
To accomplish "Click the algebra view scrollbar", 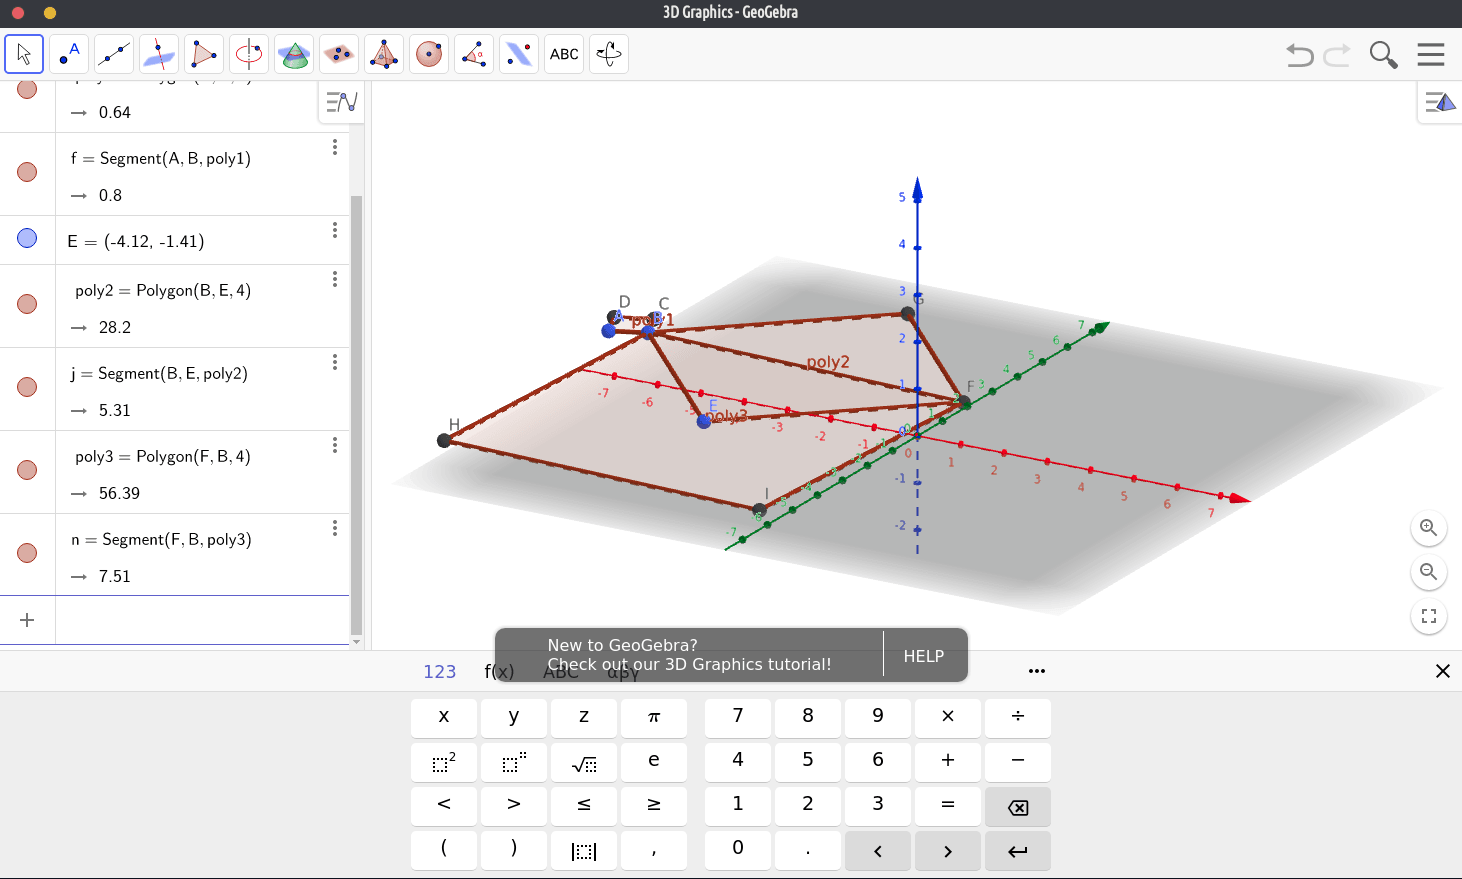I will point(357,414).
